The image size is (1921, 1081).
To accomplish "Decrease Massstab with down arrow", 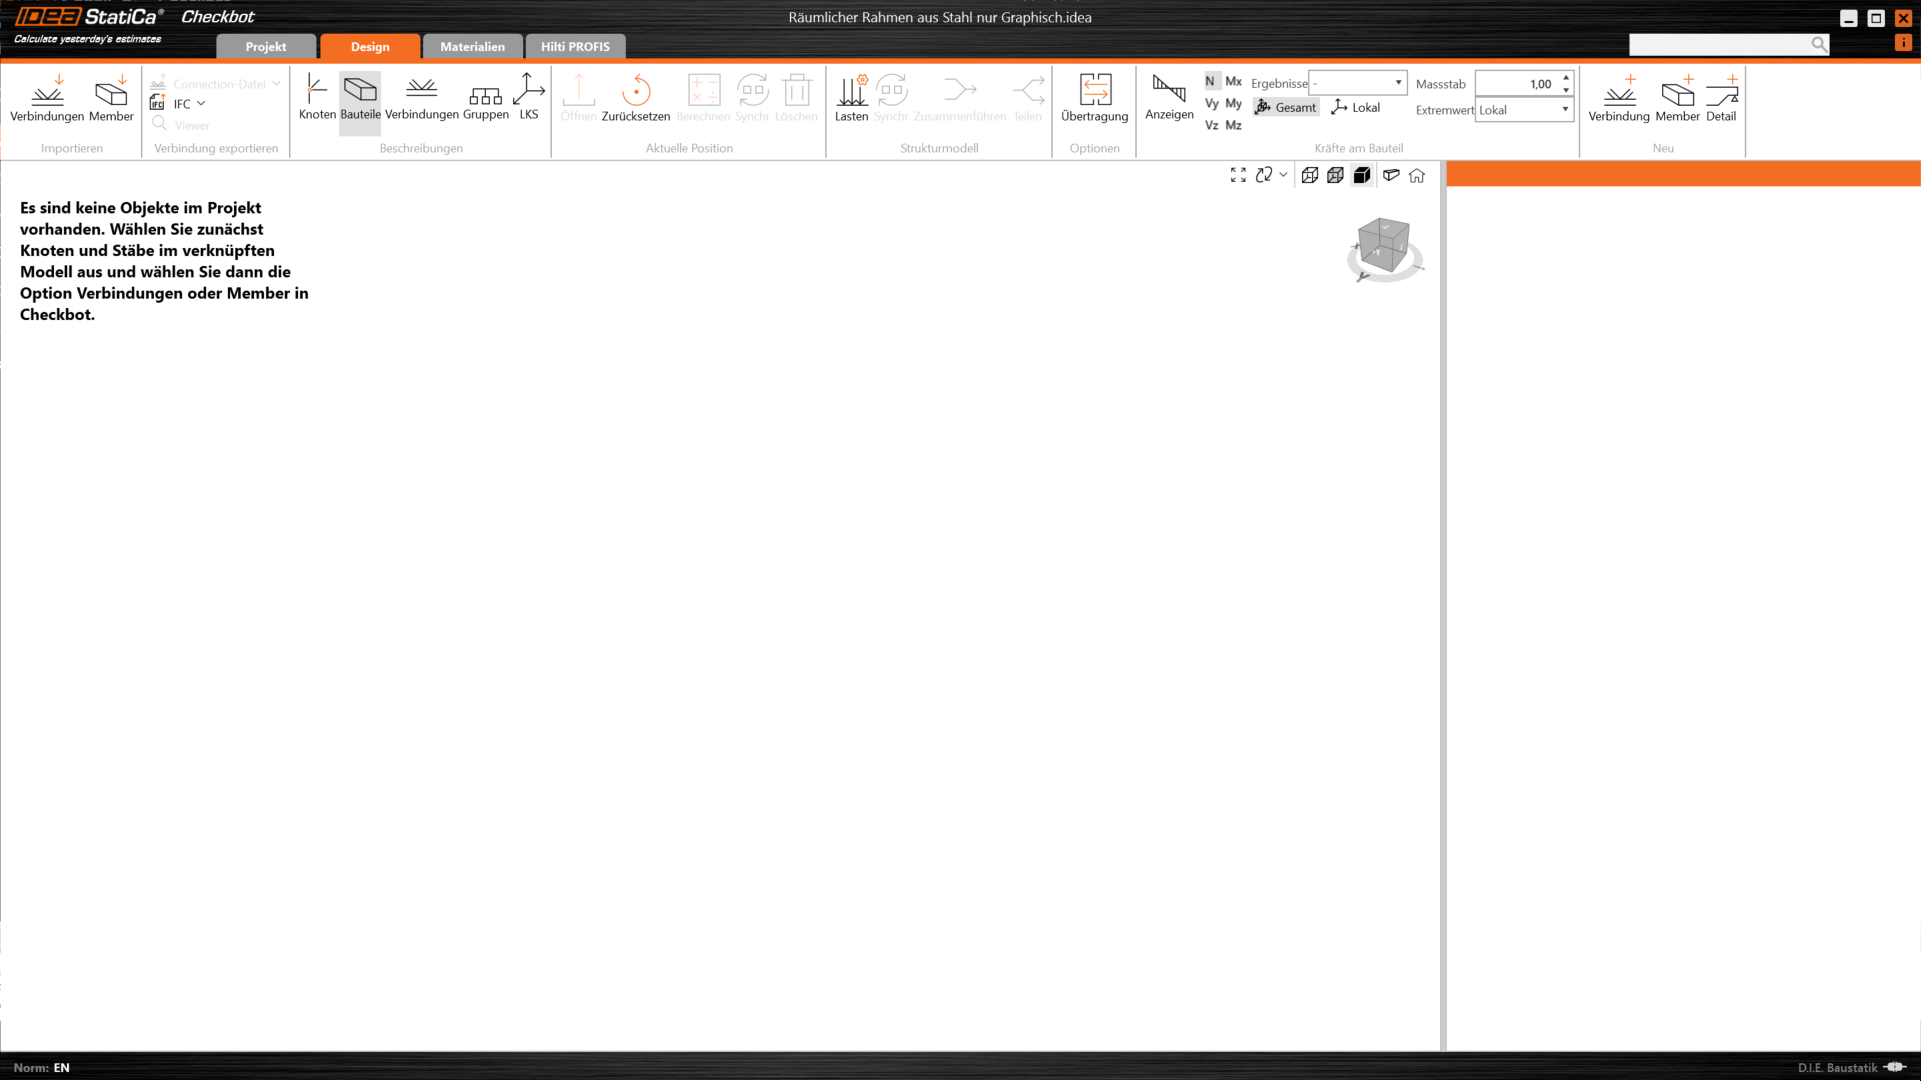I will [x=1566, y=90].
